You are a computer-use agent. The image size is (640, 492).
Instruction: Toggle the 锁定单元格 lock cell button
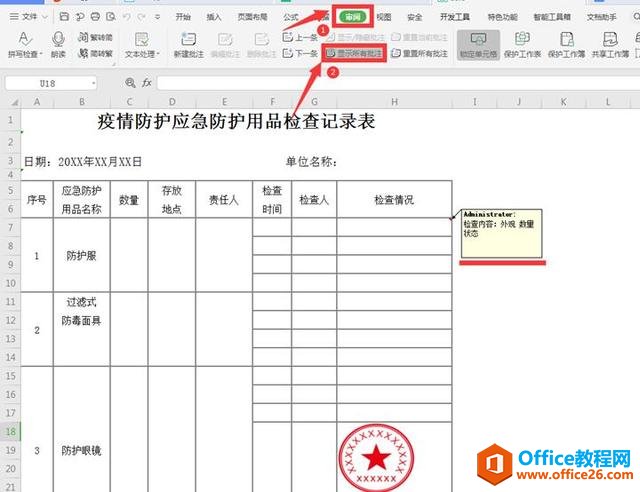(478, 45)
